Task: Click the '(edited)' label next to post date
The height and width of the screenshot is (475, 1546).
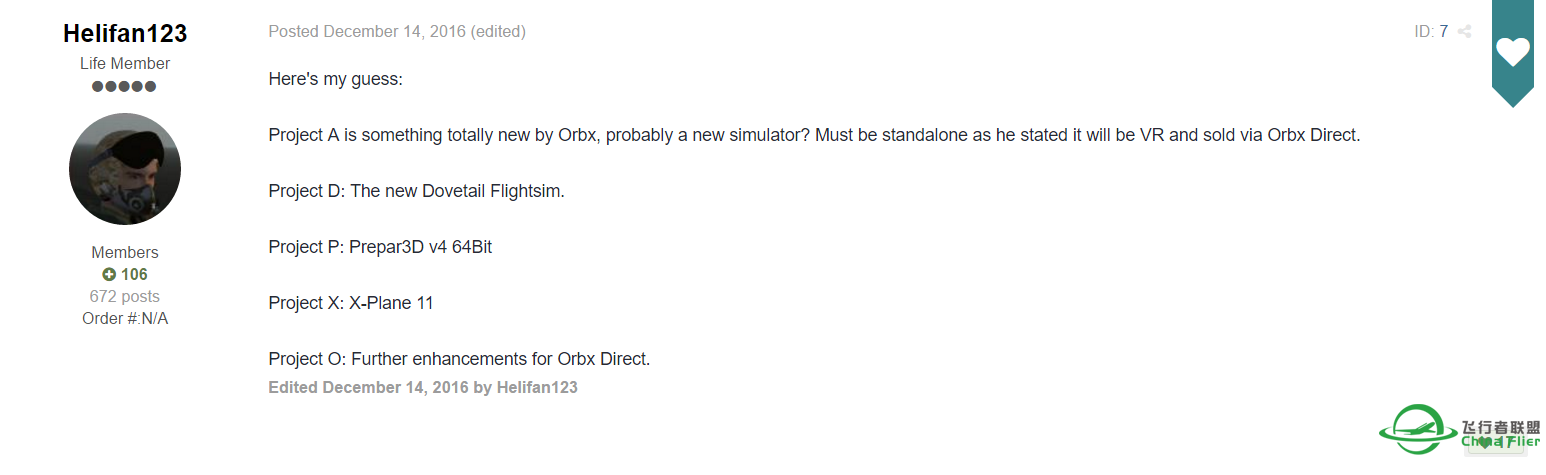Action: pos(498,32)
